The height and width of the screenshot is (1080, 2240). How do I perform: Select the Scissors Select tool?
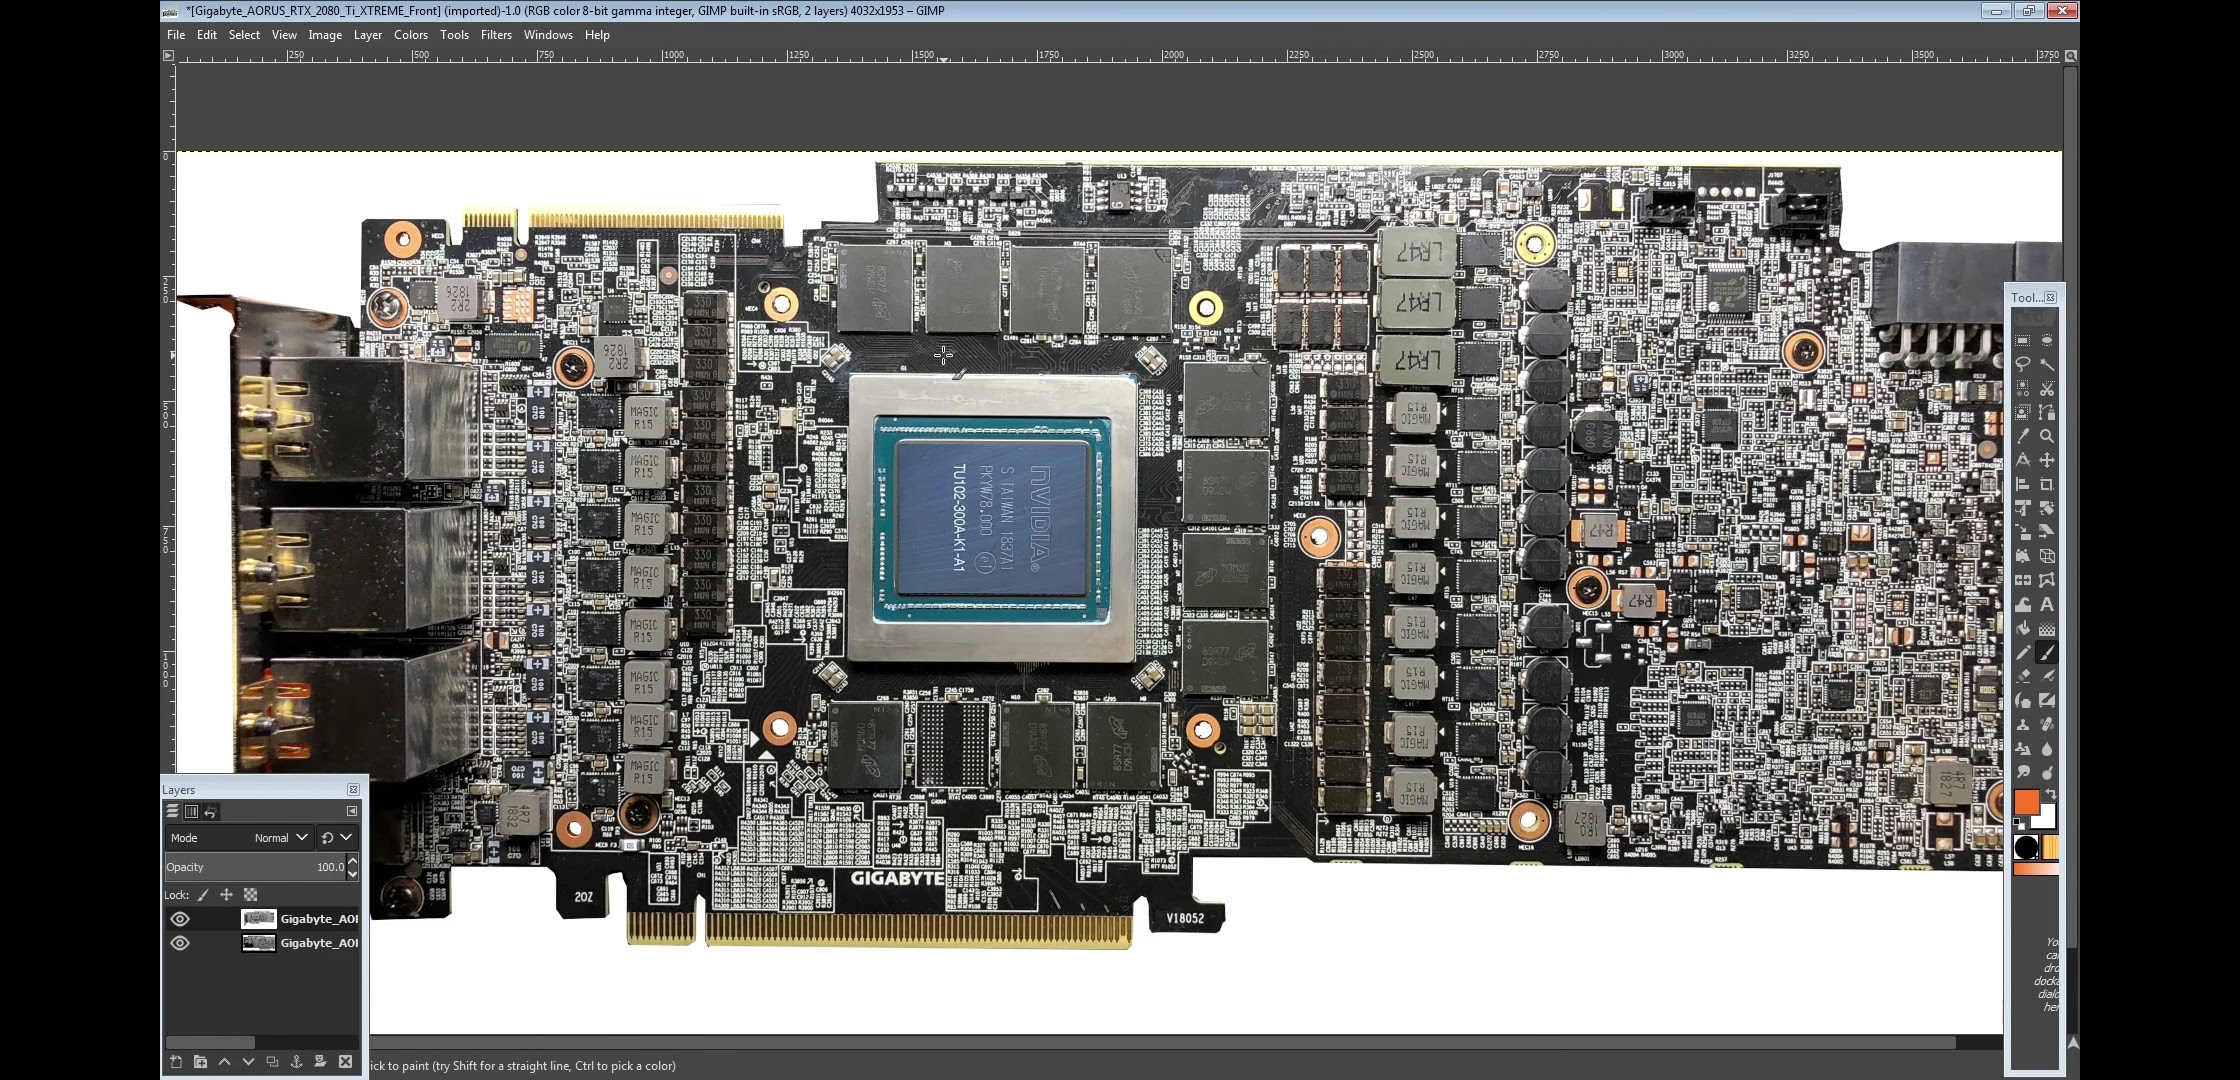[2046, 388]
